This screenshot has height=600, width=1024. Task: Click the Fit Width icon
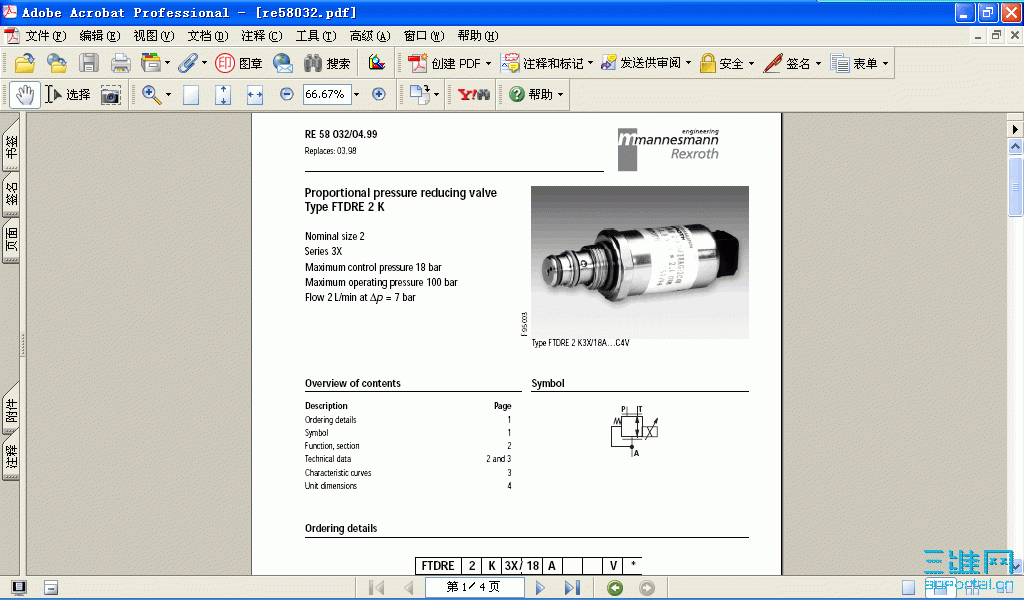pyautogui.click(x=255, y=95)
